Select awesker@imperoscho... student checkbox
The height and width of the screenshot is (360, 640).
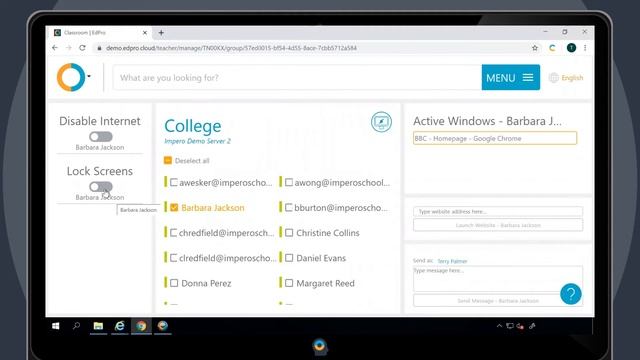[173, 182]
